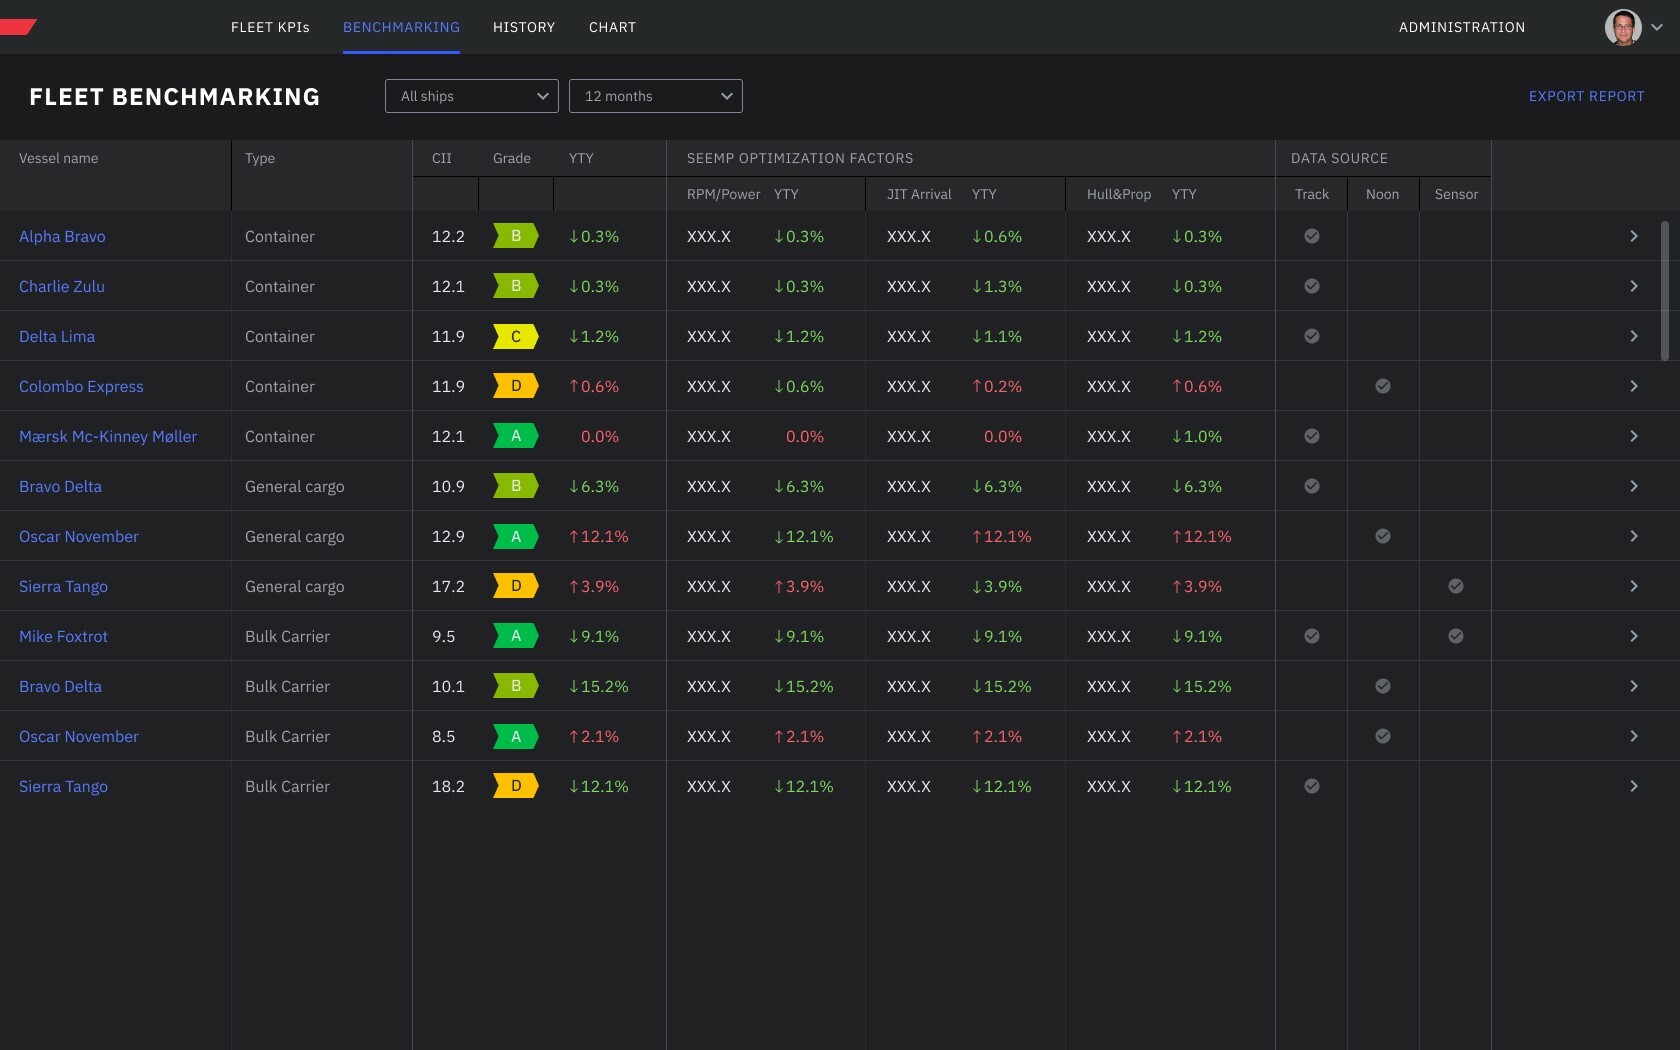Toggle Track checkmark for Alpha Bravo

click(1311, 236)
